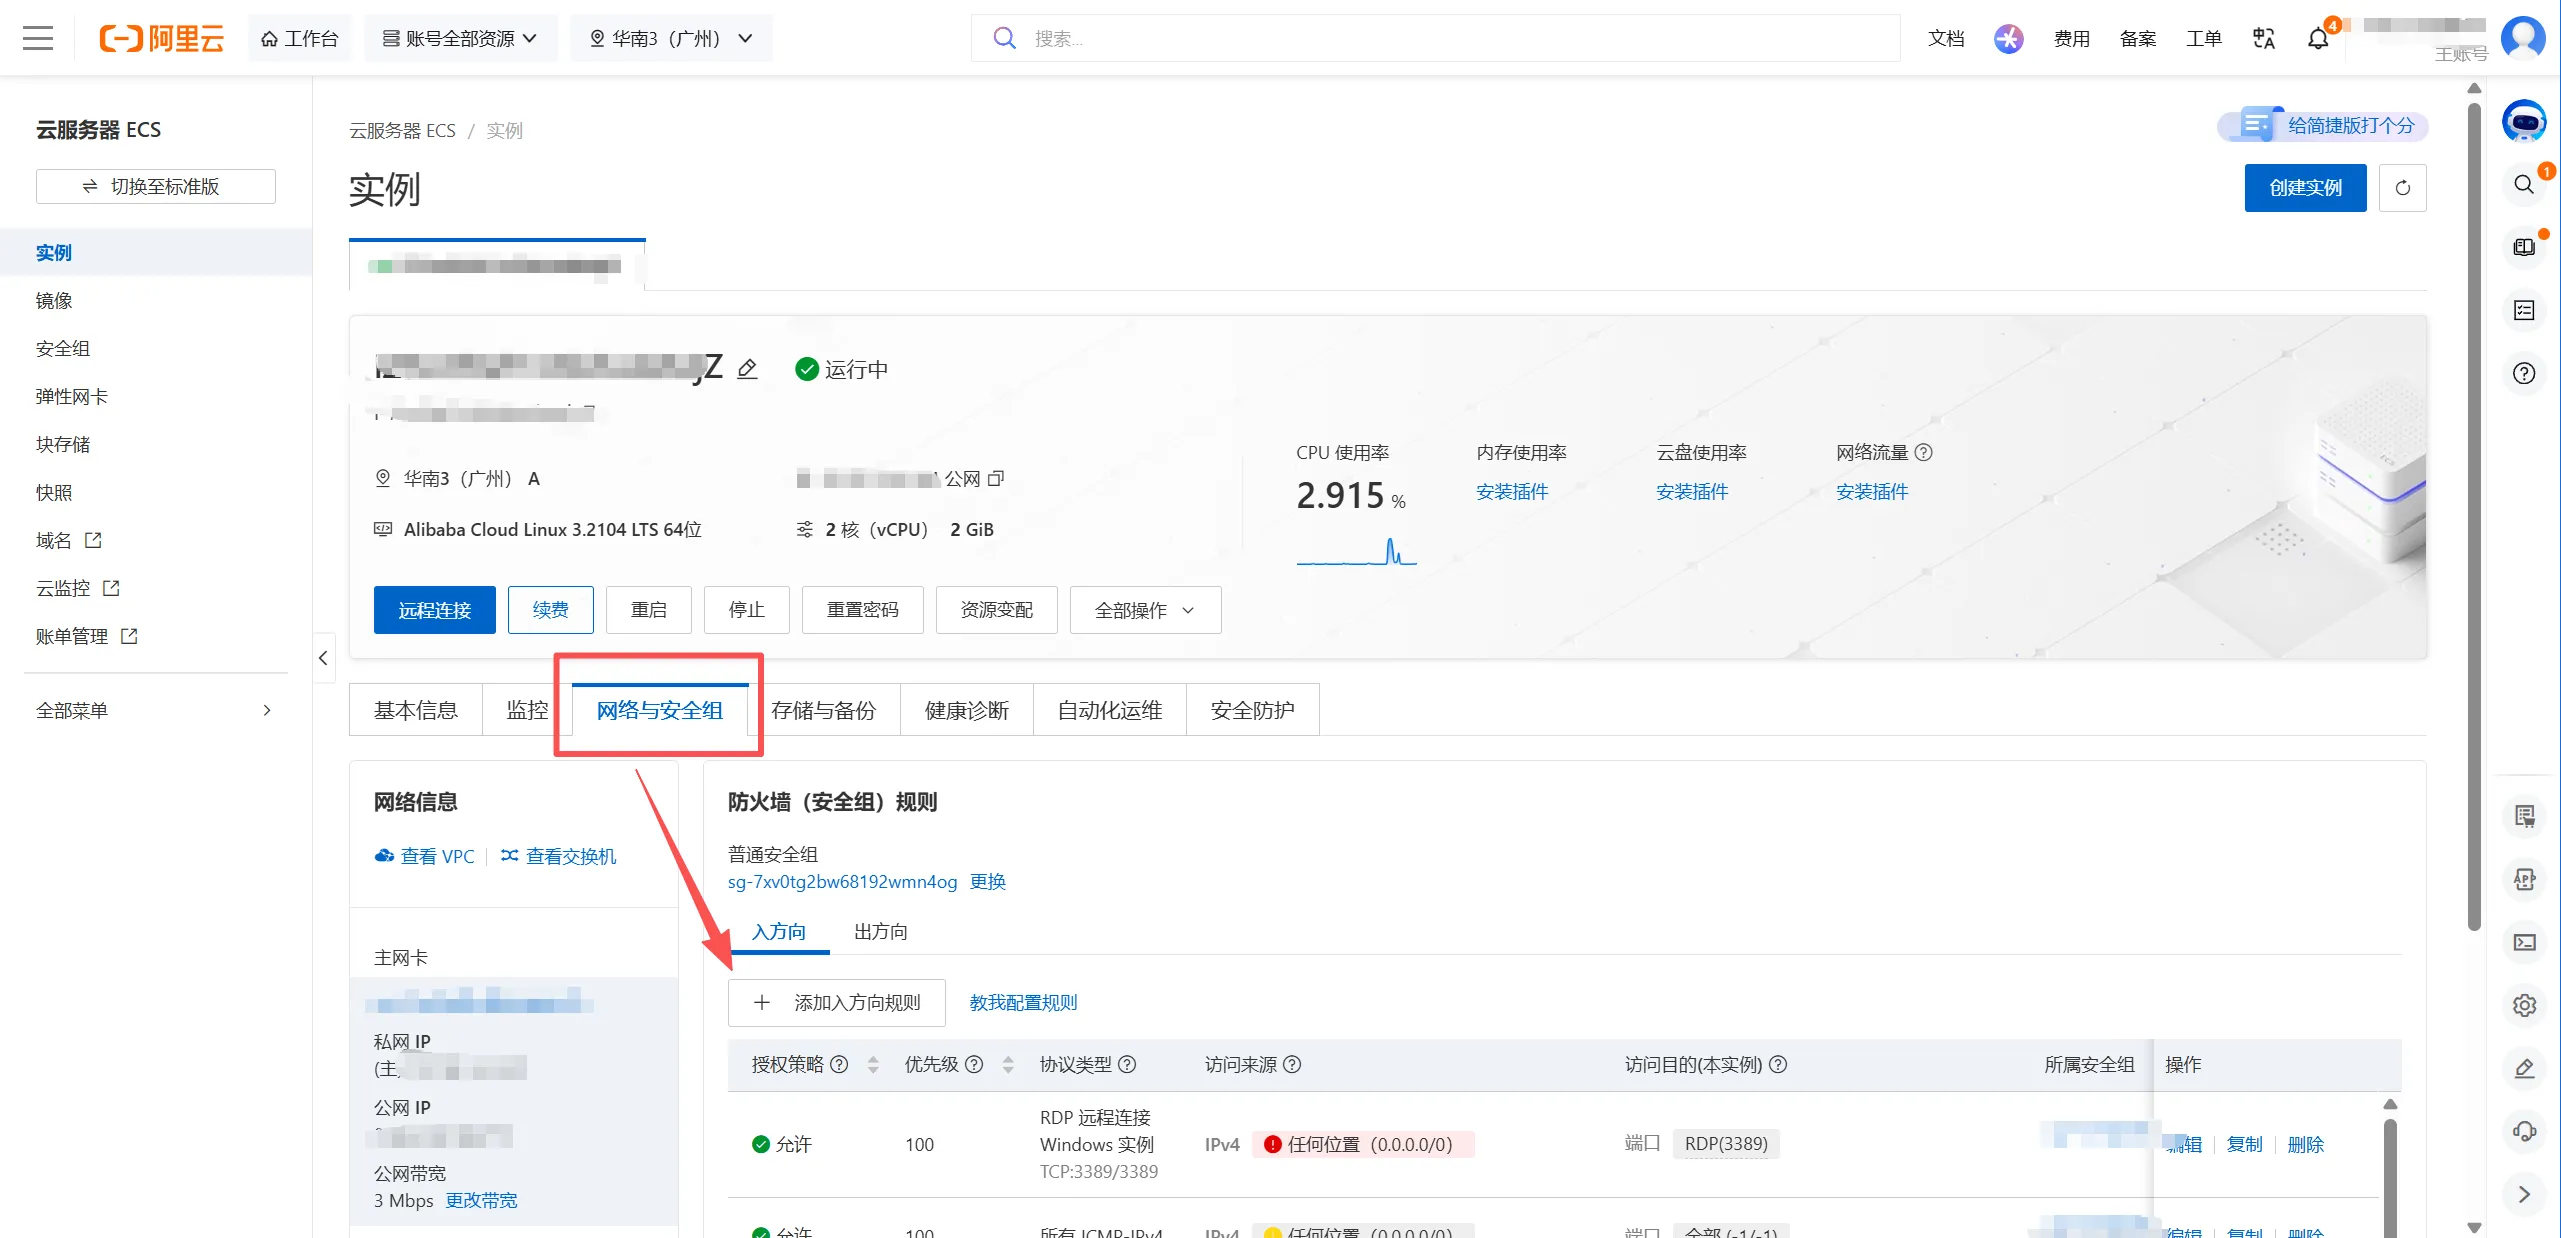Show help for 优先级 column
The width and height of the screenshot is (2561, 1238).
[x=974, y=1064]
